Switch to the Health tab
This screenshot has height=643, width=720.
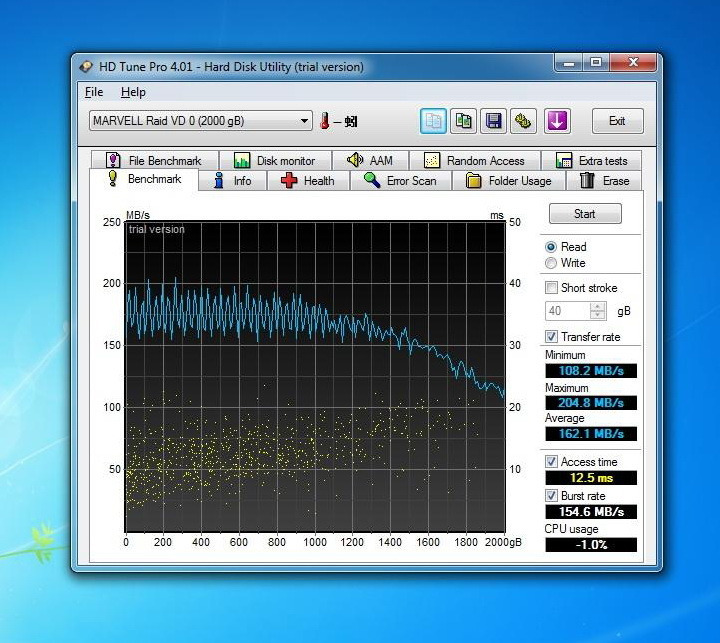308,180
